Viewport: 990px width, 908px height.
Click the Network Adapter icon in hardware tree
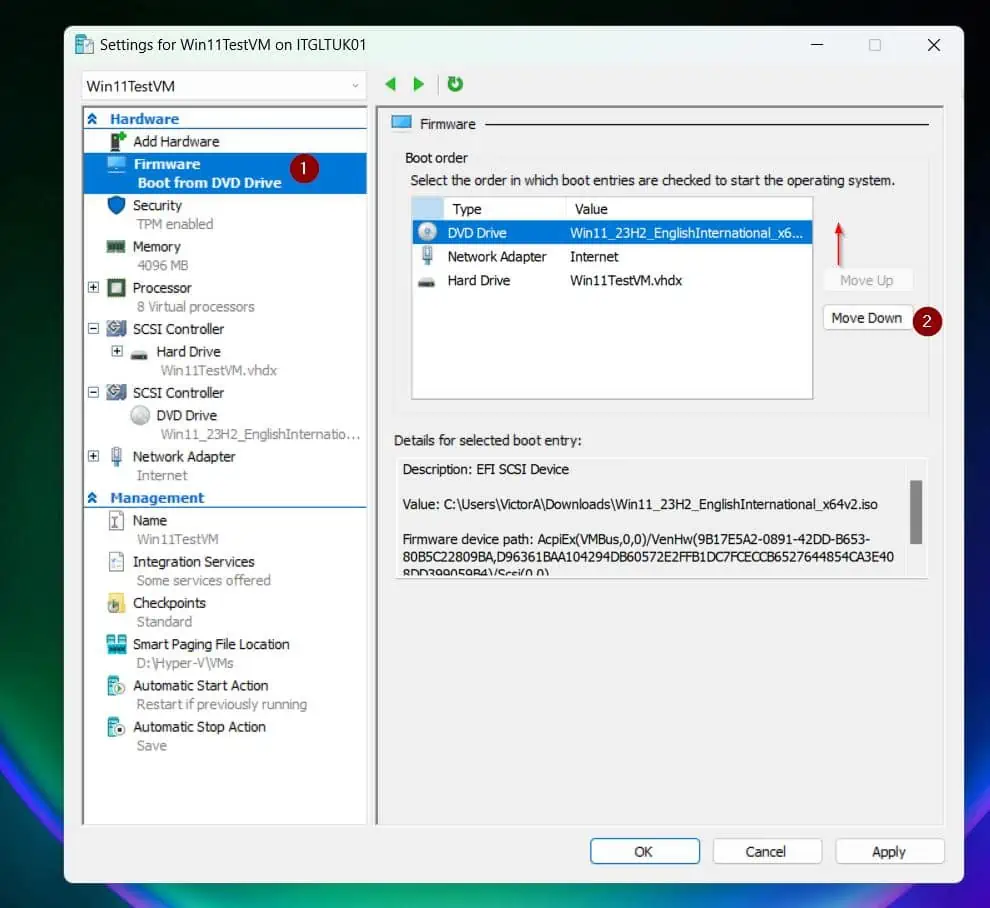click(116, 456)
